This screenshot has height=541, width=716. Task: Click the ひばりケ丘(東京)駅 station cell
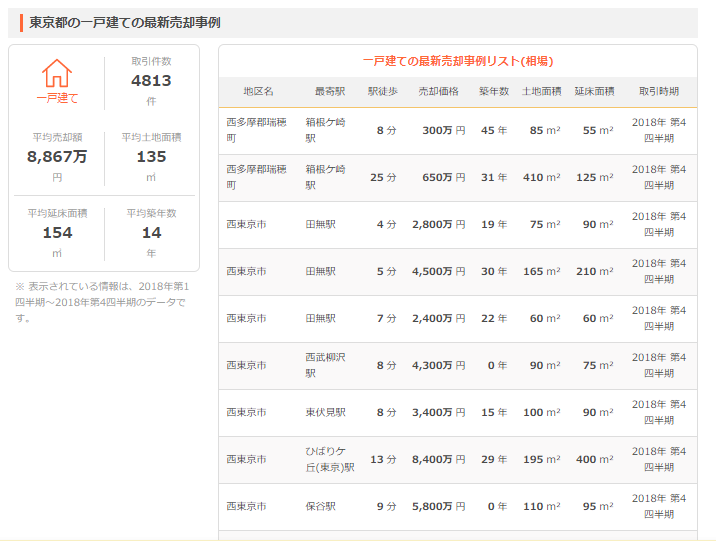coord(330,459)
